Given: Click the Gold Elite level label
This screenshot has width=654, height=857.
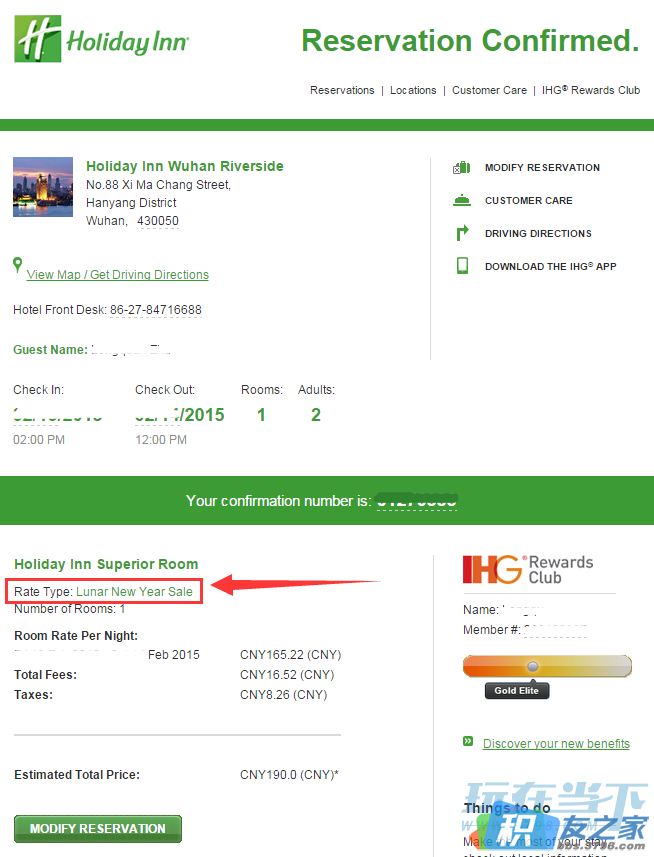Looking at the screenshot, I should tap(517, 690).
